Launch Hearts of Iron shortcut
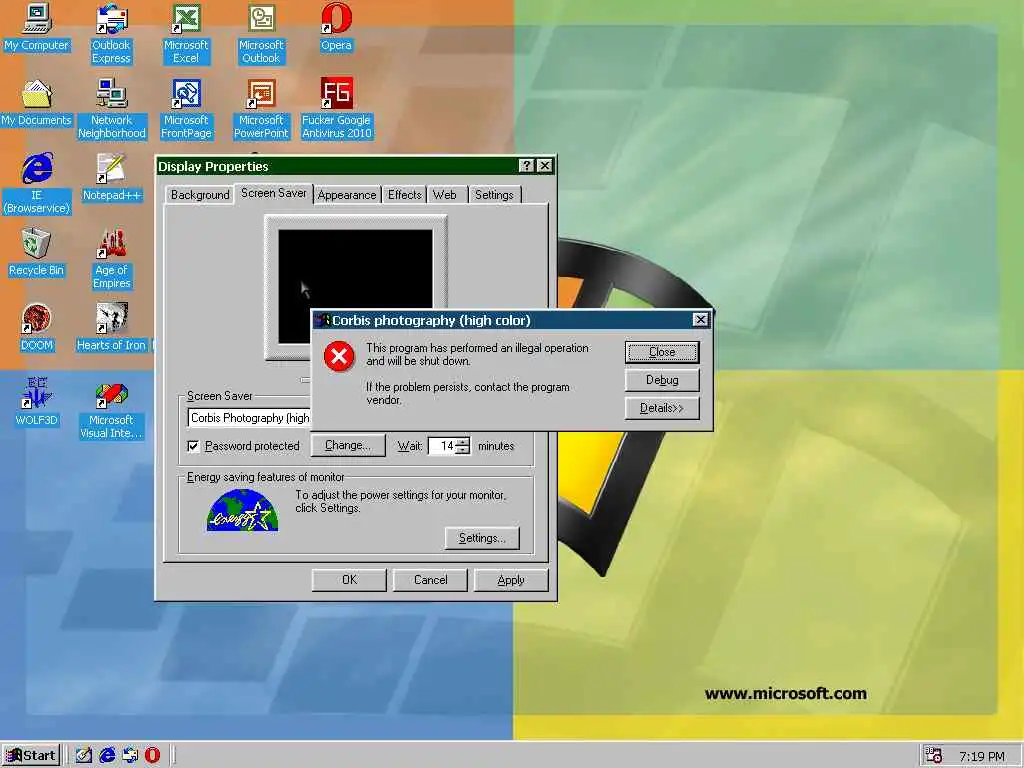This screenshot has height=768, width=1024. click(x=112, y=327)
